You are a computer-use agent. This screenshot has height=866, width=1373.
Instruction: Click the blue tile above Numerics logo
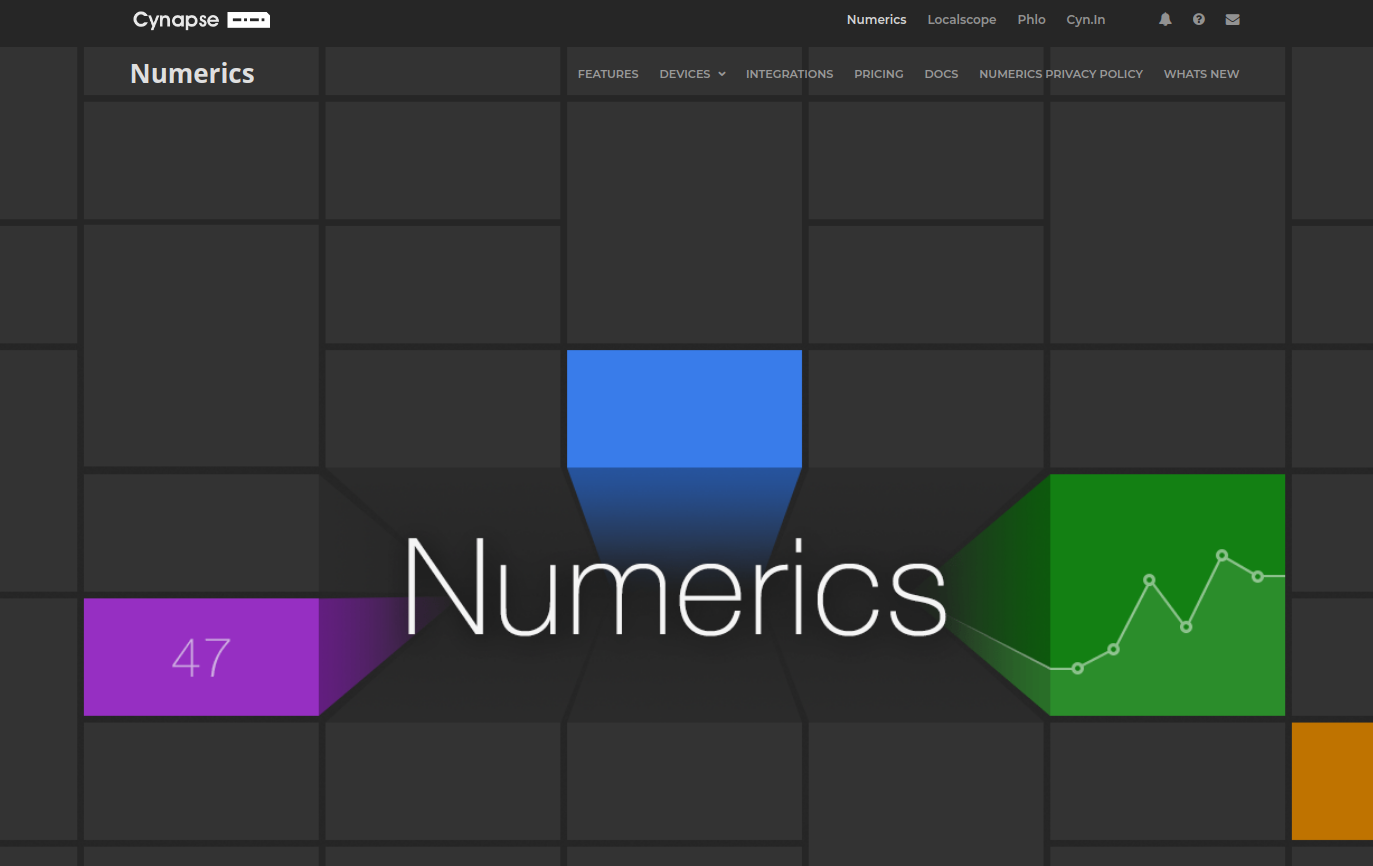click(x=684, y=408)
